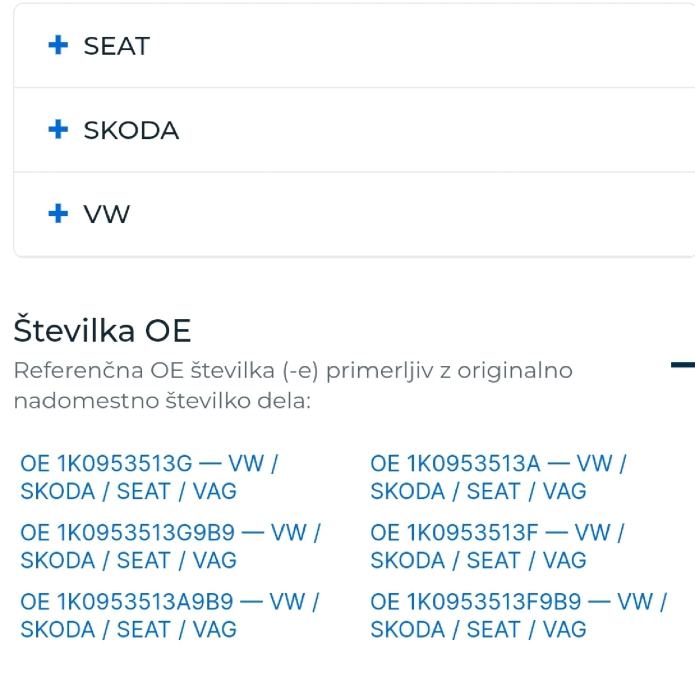
Task: Expand the SEAT row by its label
Action: [117, 46]
